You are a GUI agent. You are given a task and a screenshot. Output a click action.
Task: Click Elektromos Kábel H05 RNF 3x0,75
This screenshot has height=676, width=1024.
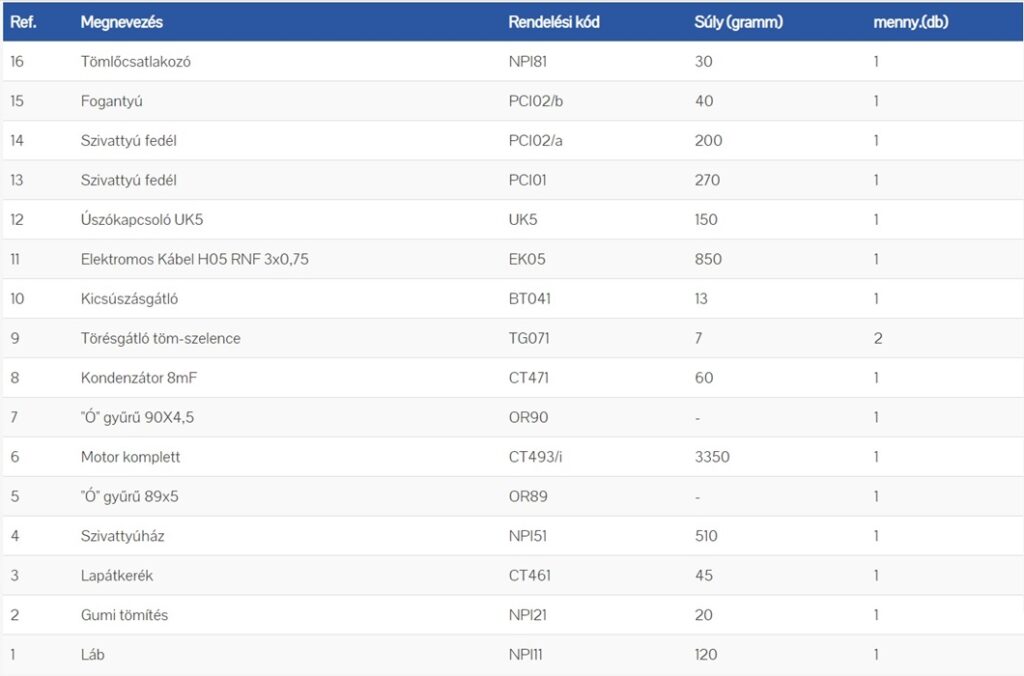coord(195,259)
